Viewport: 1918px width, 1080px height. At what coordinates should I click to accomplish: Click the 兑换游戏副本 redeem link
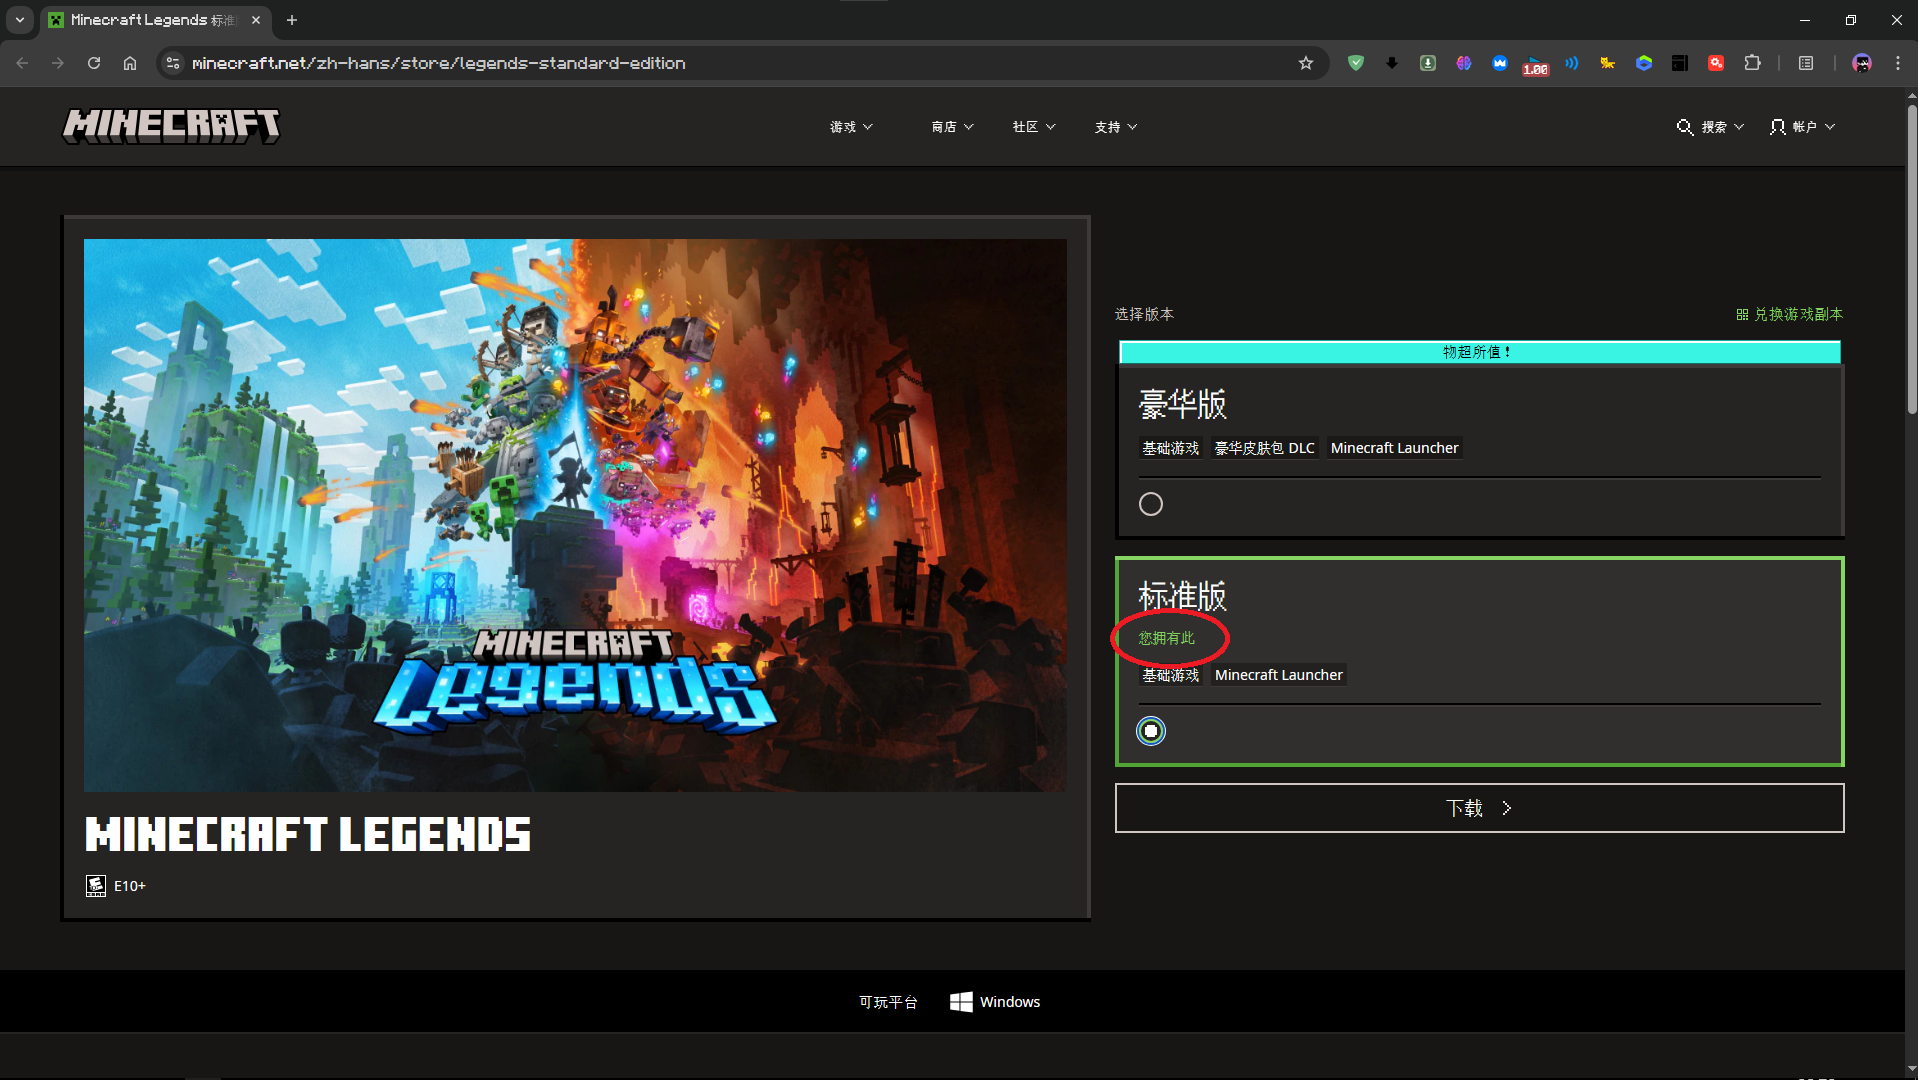click(x=1790, y=314)
